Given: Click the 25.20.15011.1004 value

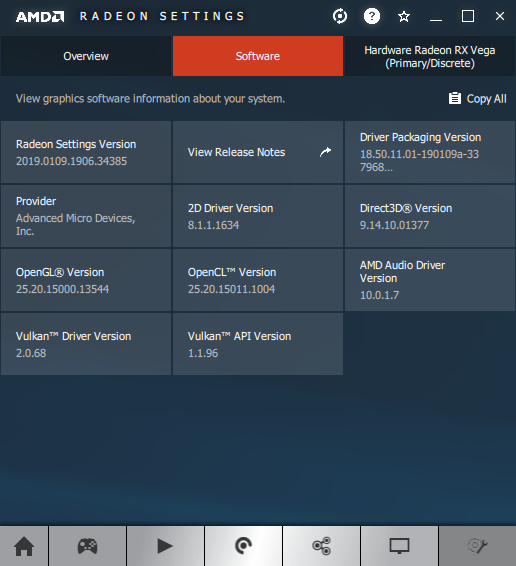Looking at the screenshot, I should coord(231,289).
